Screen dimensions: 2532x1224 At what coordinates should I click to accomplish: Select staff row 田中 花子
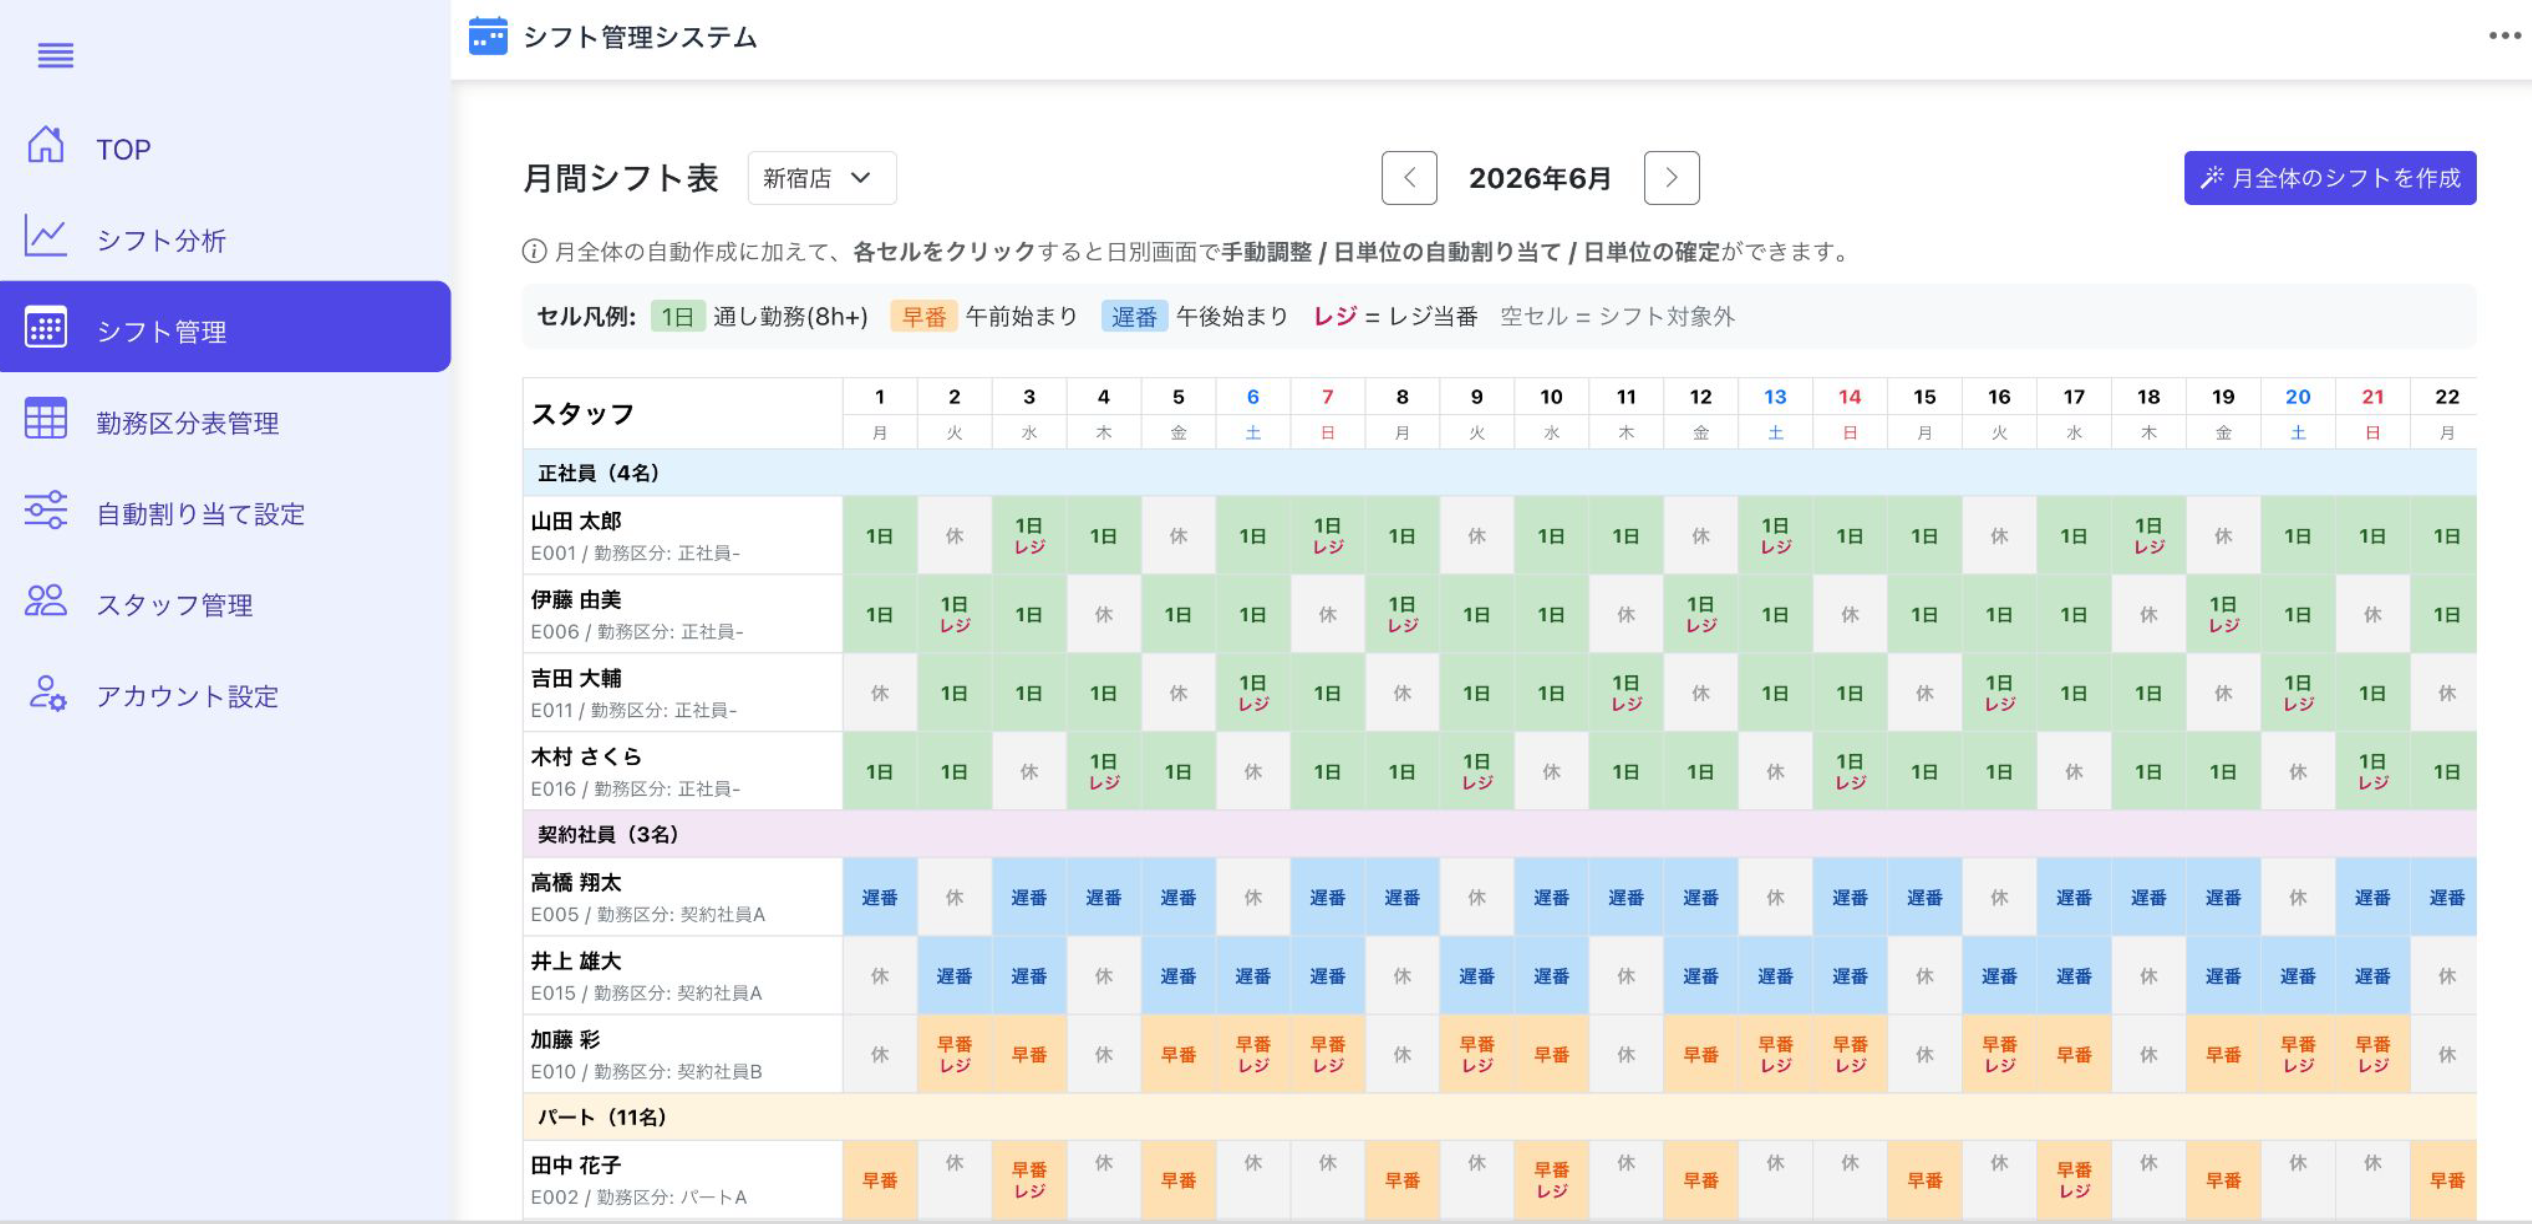[x=682, y=1180]
